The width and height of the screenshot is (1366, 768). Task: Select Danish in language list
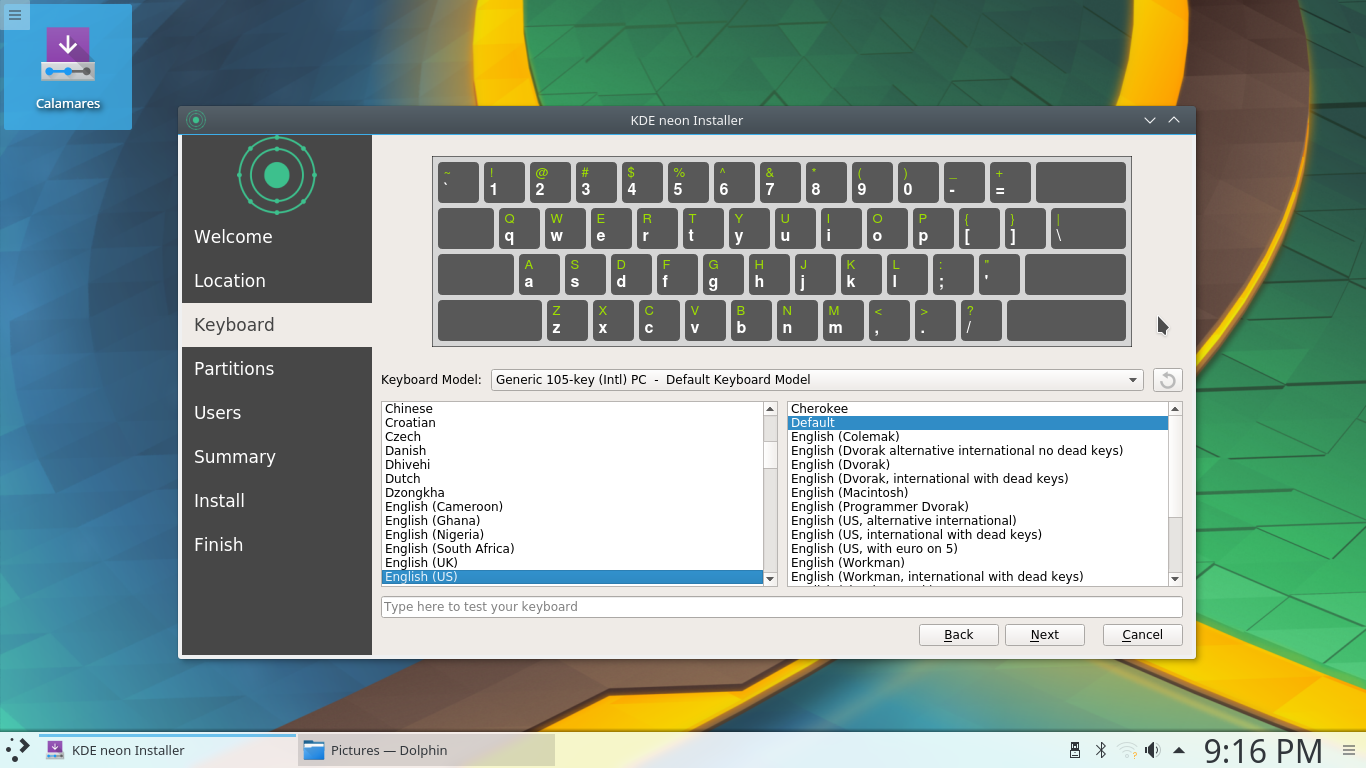572,451
